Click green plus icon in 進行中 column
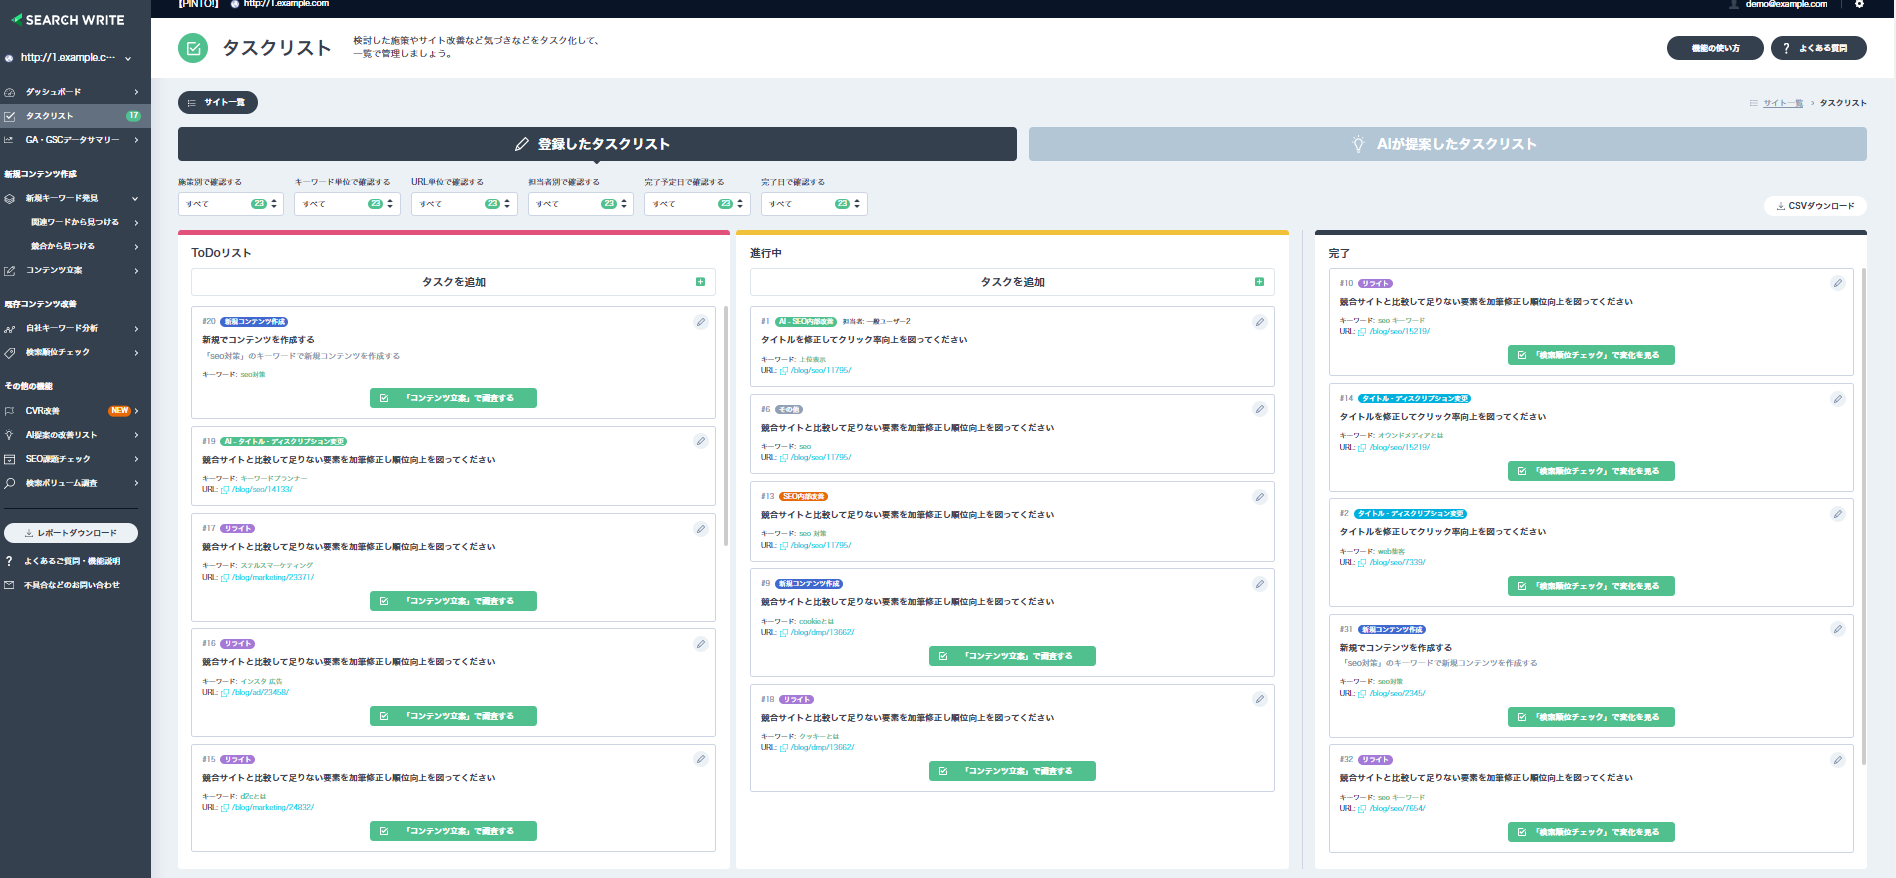Viewport: 1896px width, 878px height. click(x=1259, y=282)
